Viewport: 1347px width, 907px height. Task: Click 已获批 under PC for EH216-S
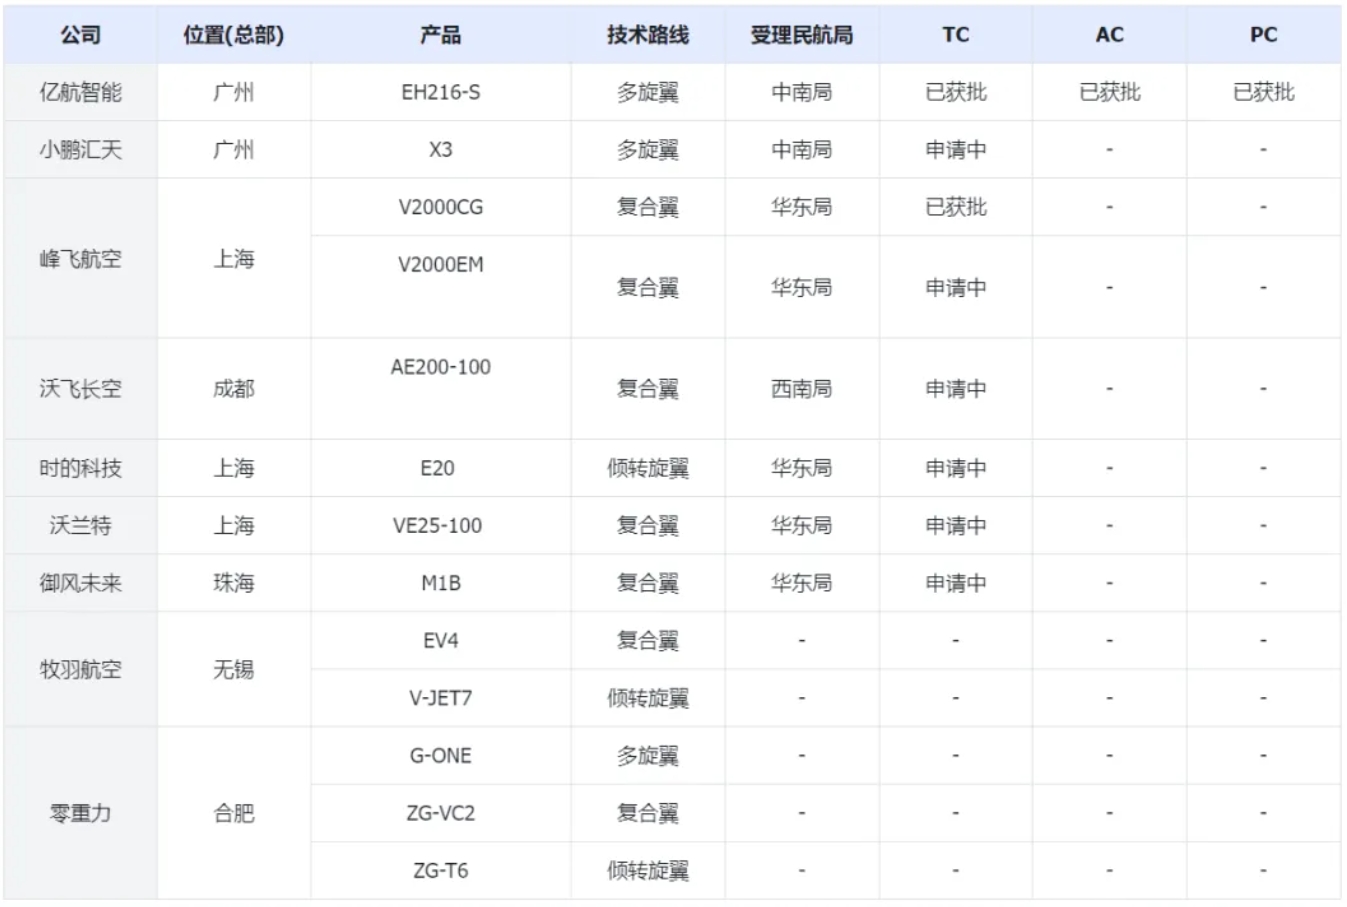1264,93
